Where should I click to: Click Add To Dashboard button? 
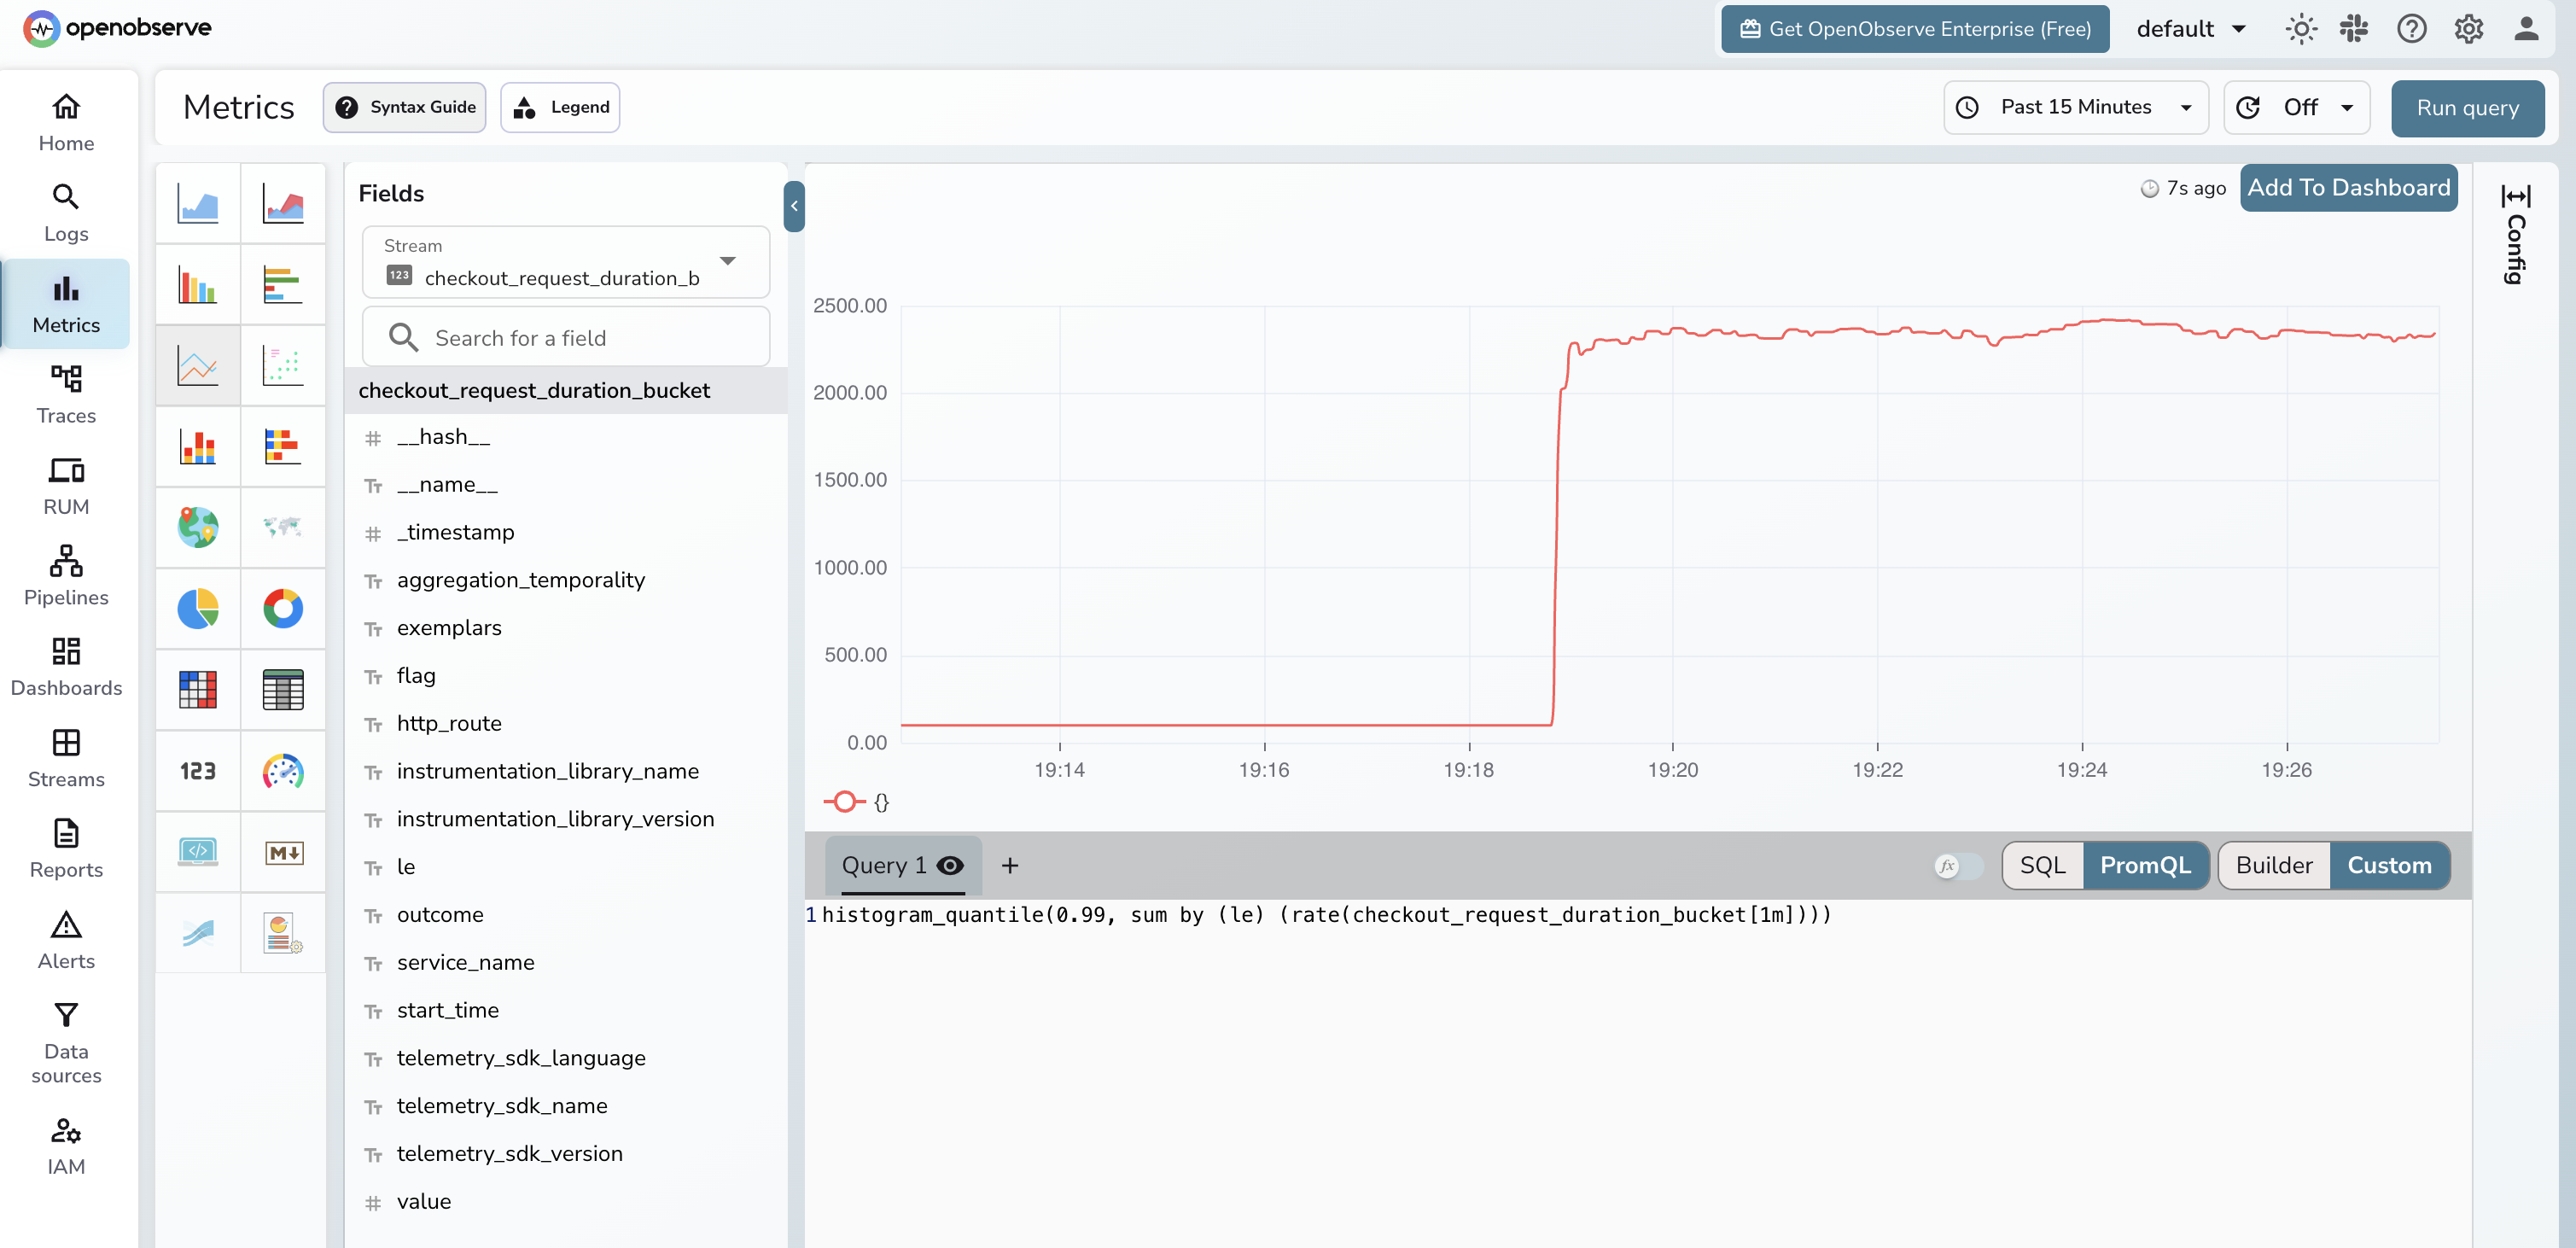2348,188
